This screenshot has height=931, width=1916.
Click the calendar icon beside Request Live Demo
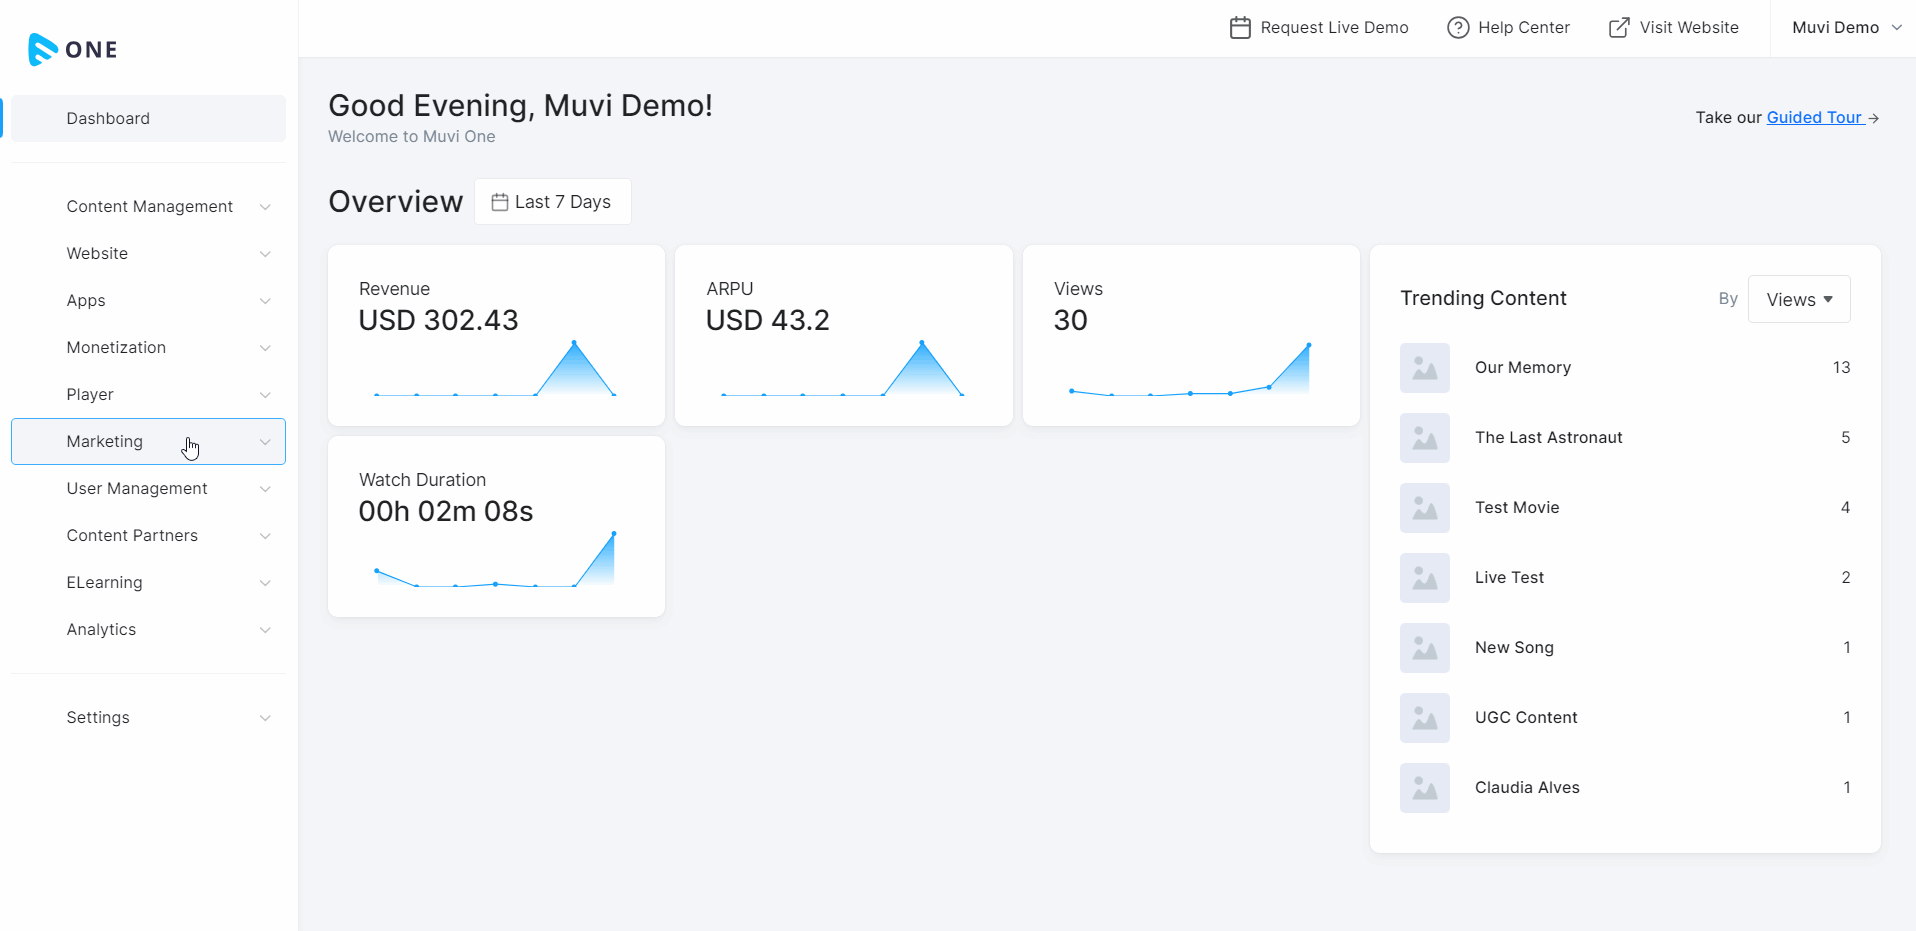tap(1239, 28)
